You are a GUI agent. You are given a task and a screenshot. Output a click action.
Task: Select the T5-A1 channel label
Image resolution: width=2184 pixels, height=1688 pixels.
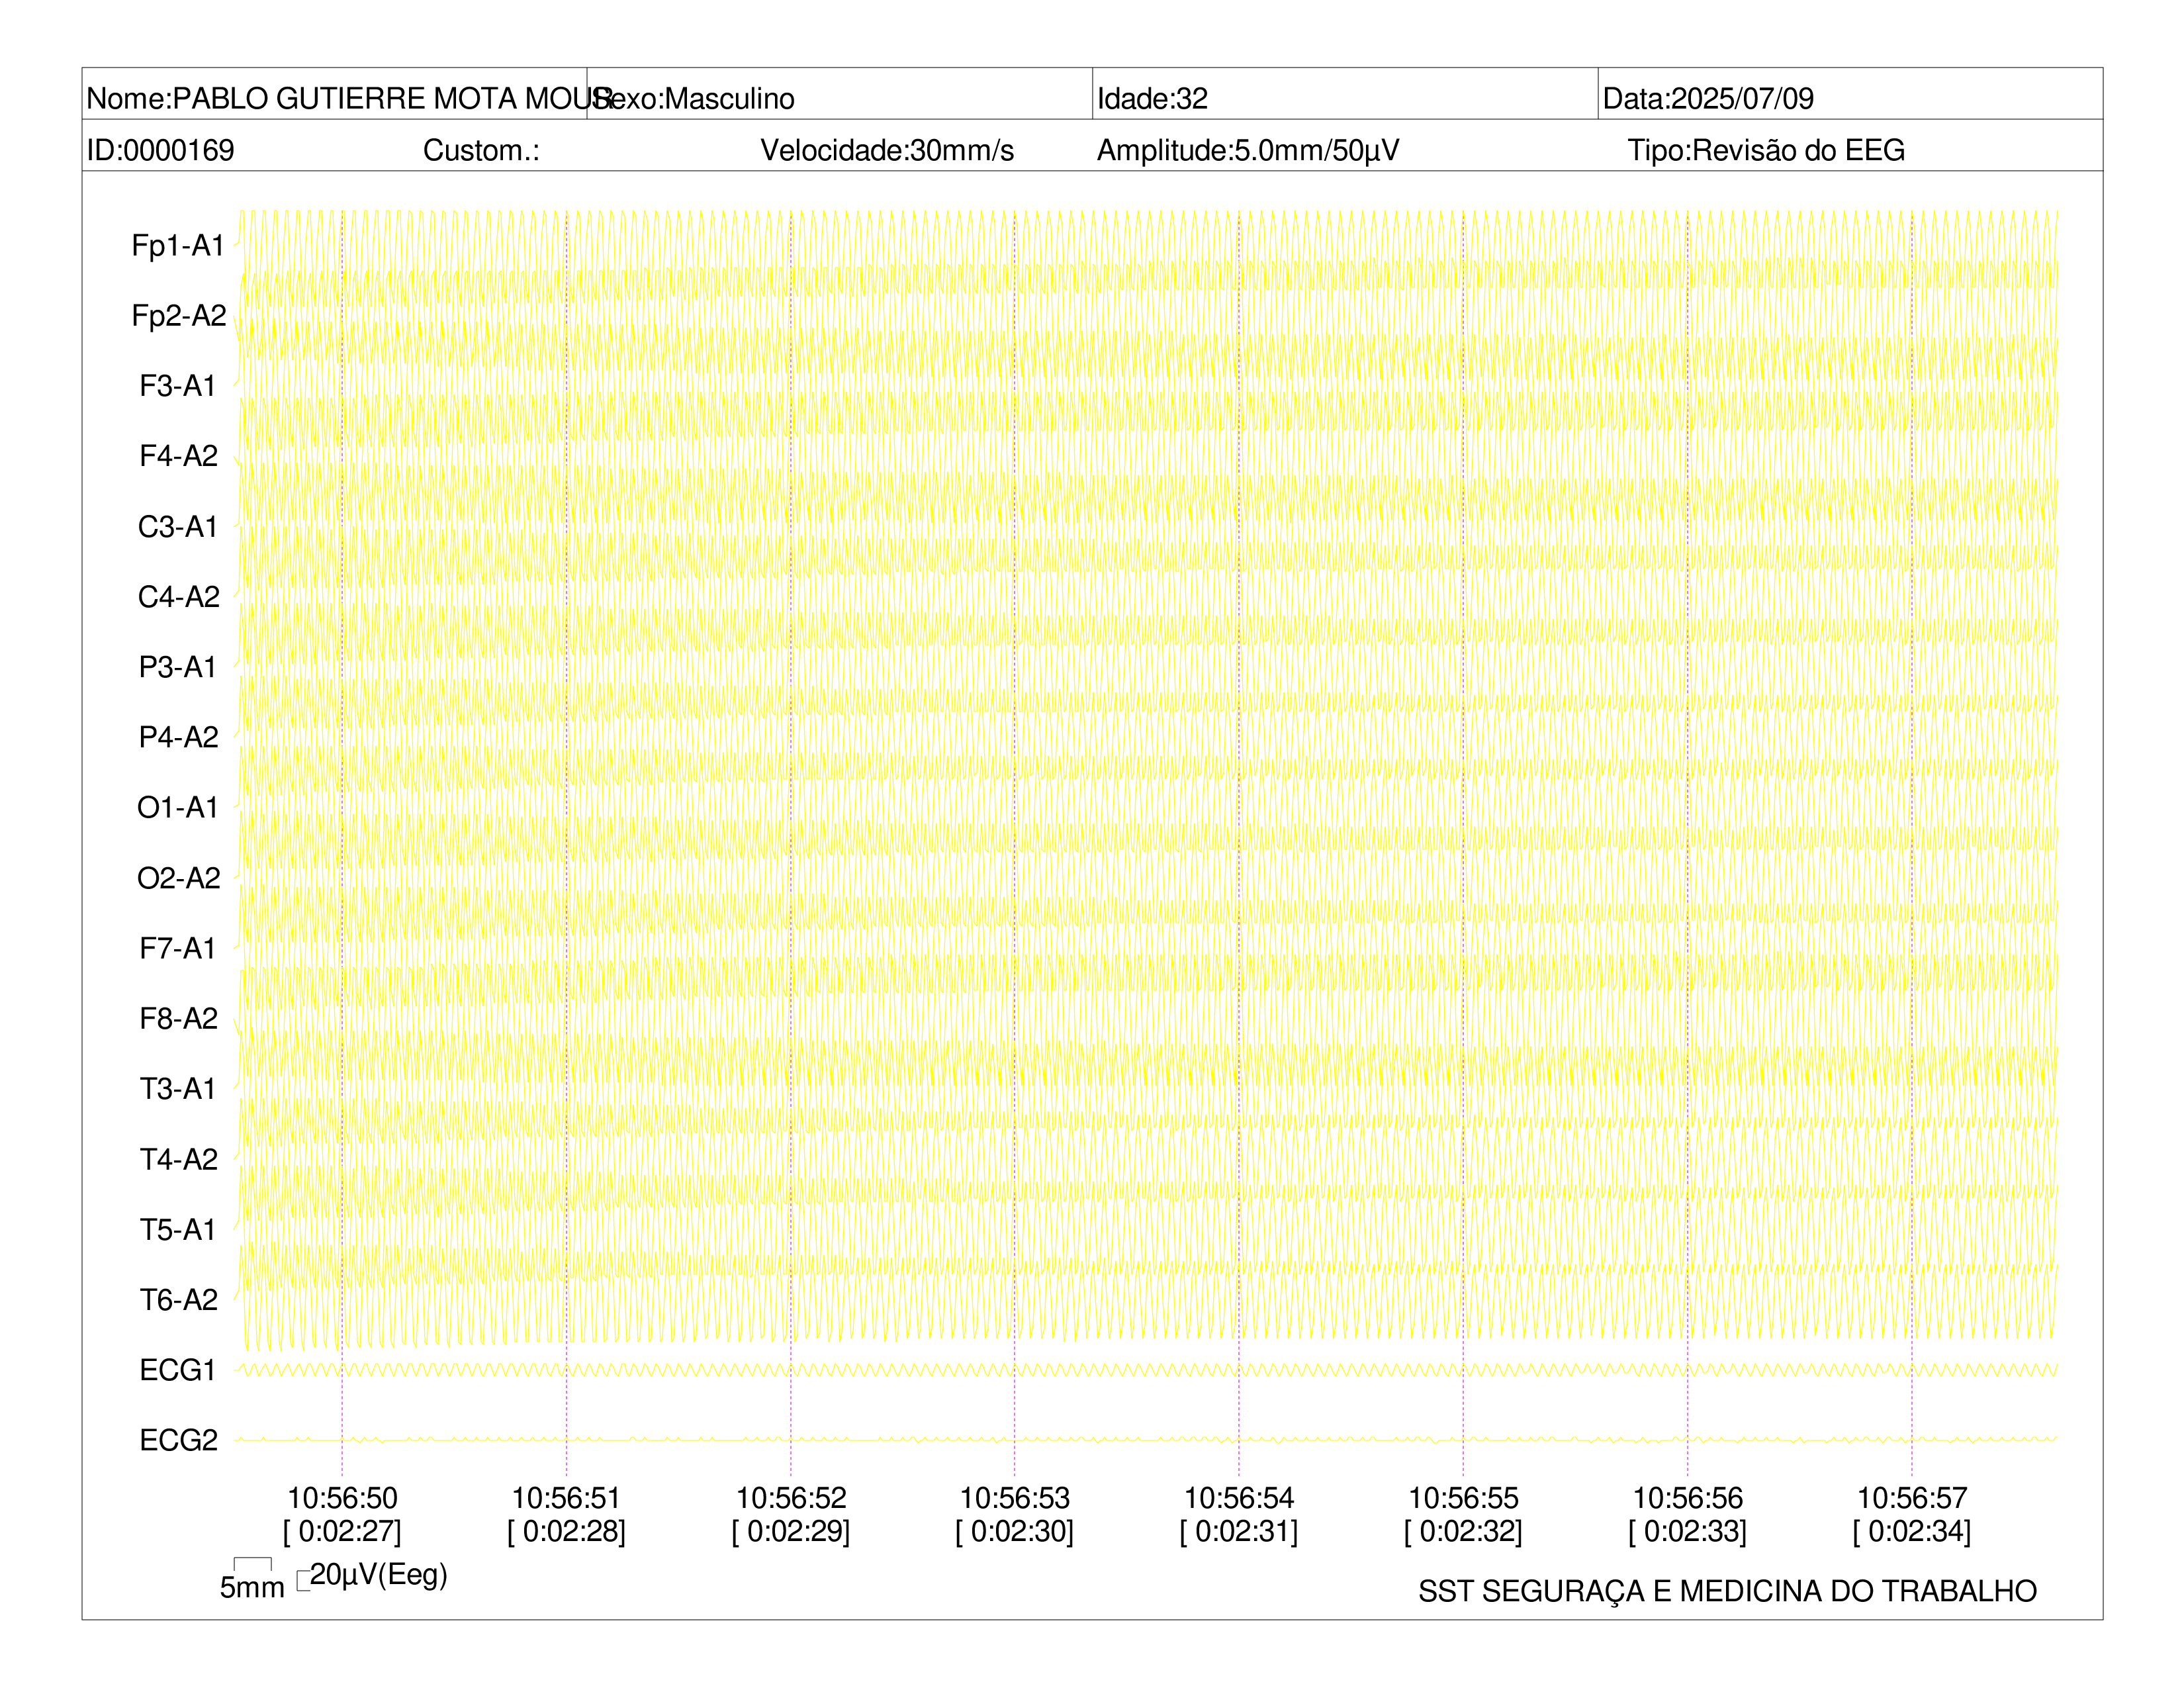coord(178,1229)
